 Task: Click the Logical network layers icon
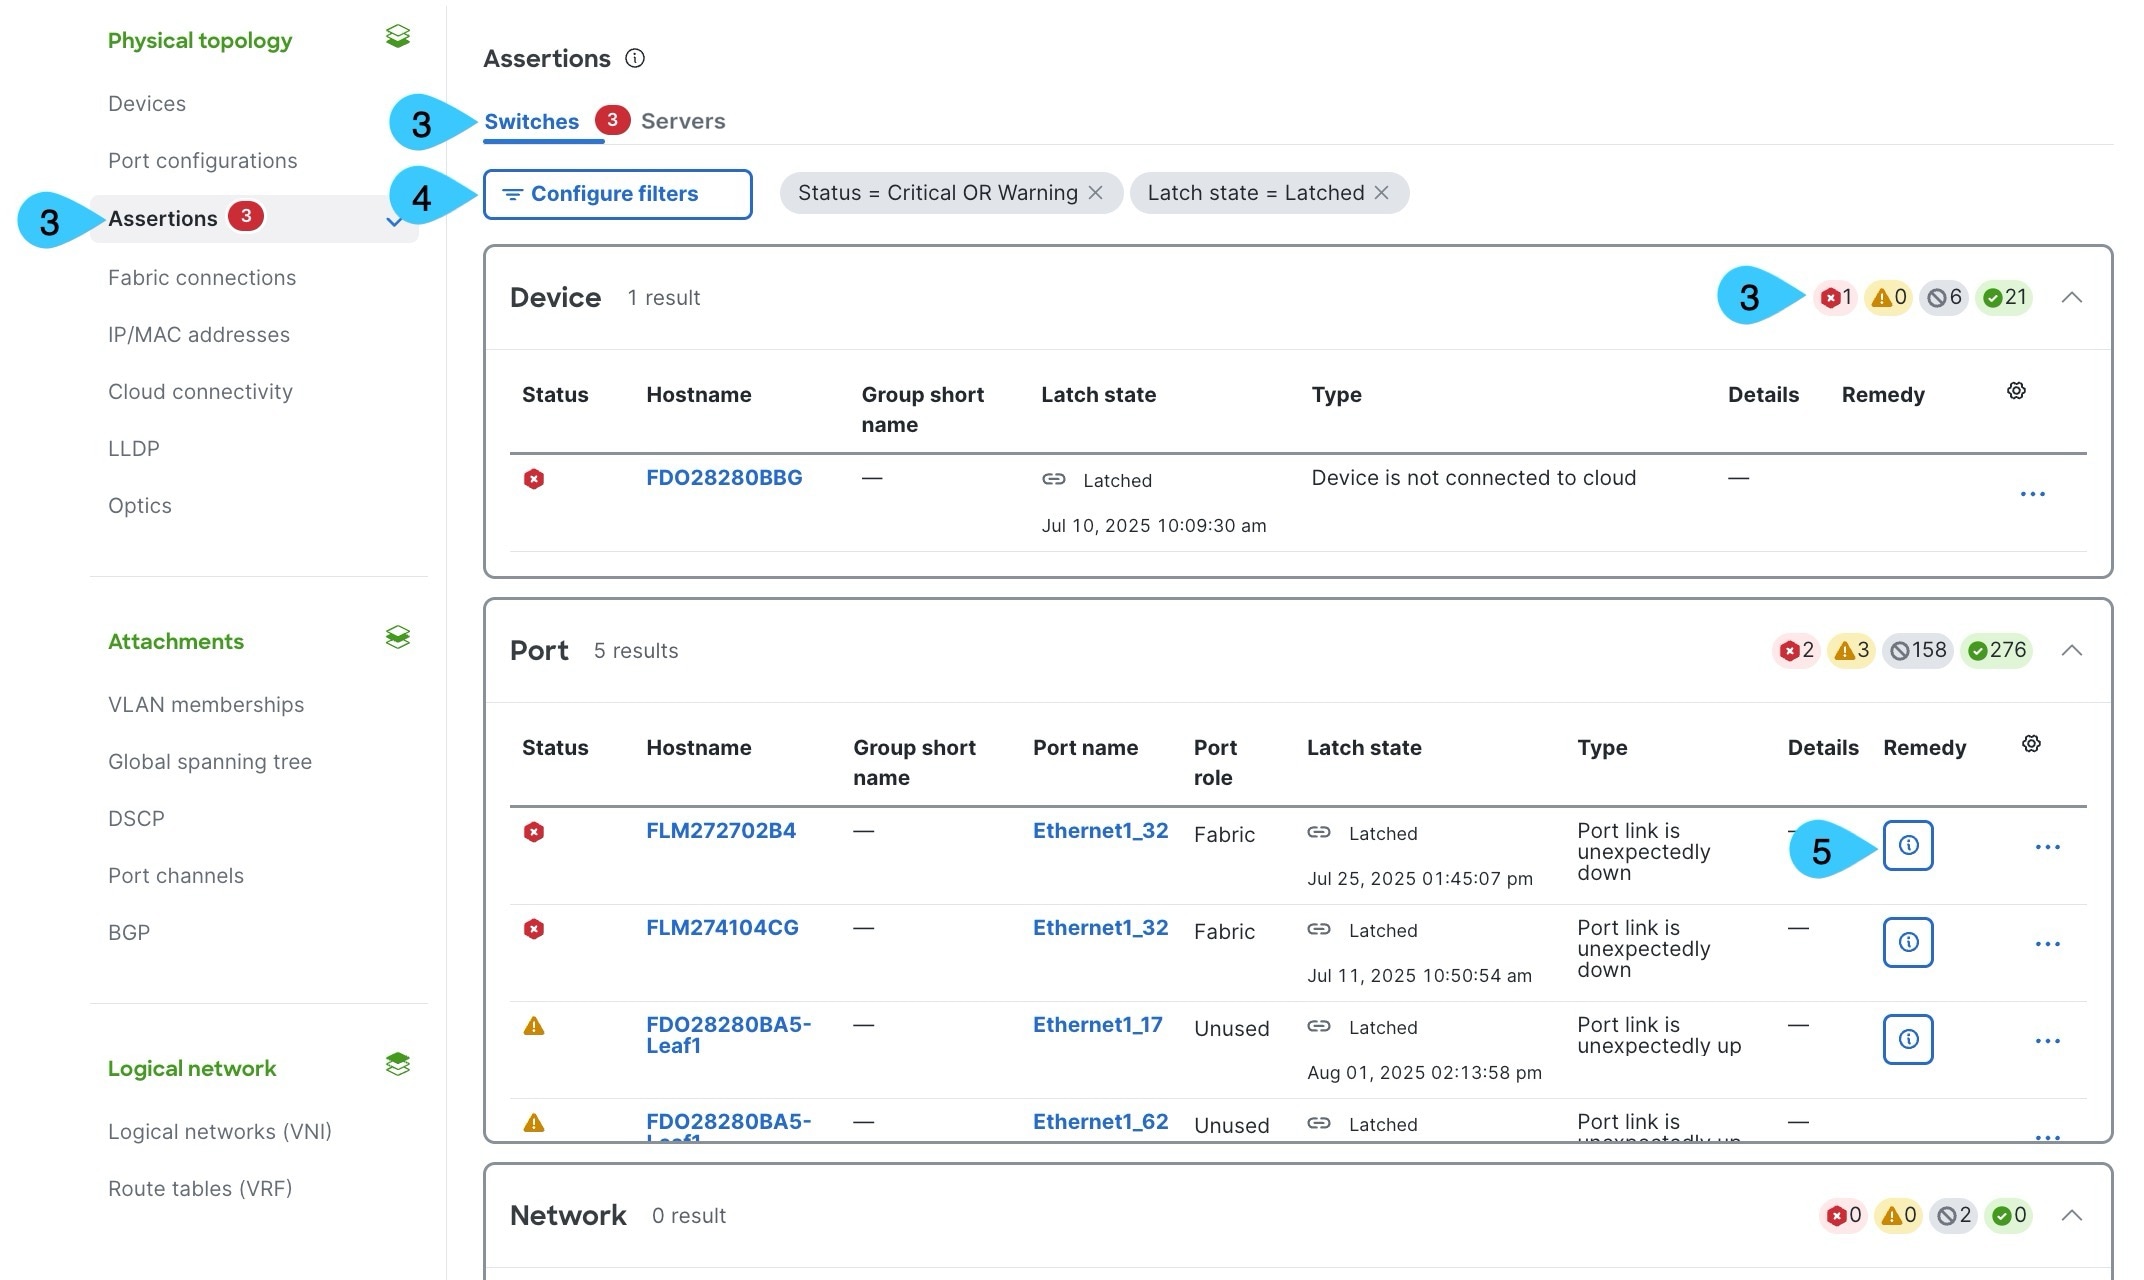pos(398,1065)
